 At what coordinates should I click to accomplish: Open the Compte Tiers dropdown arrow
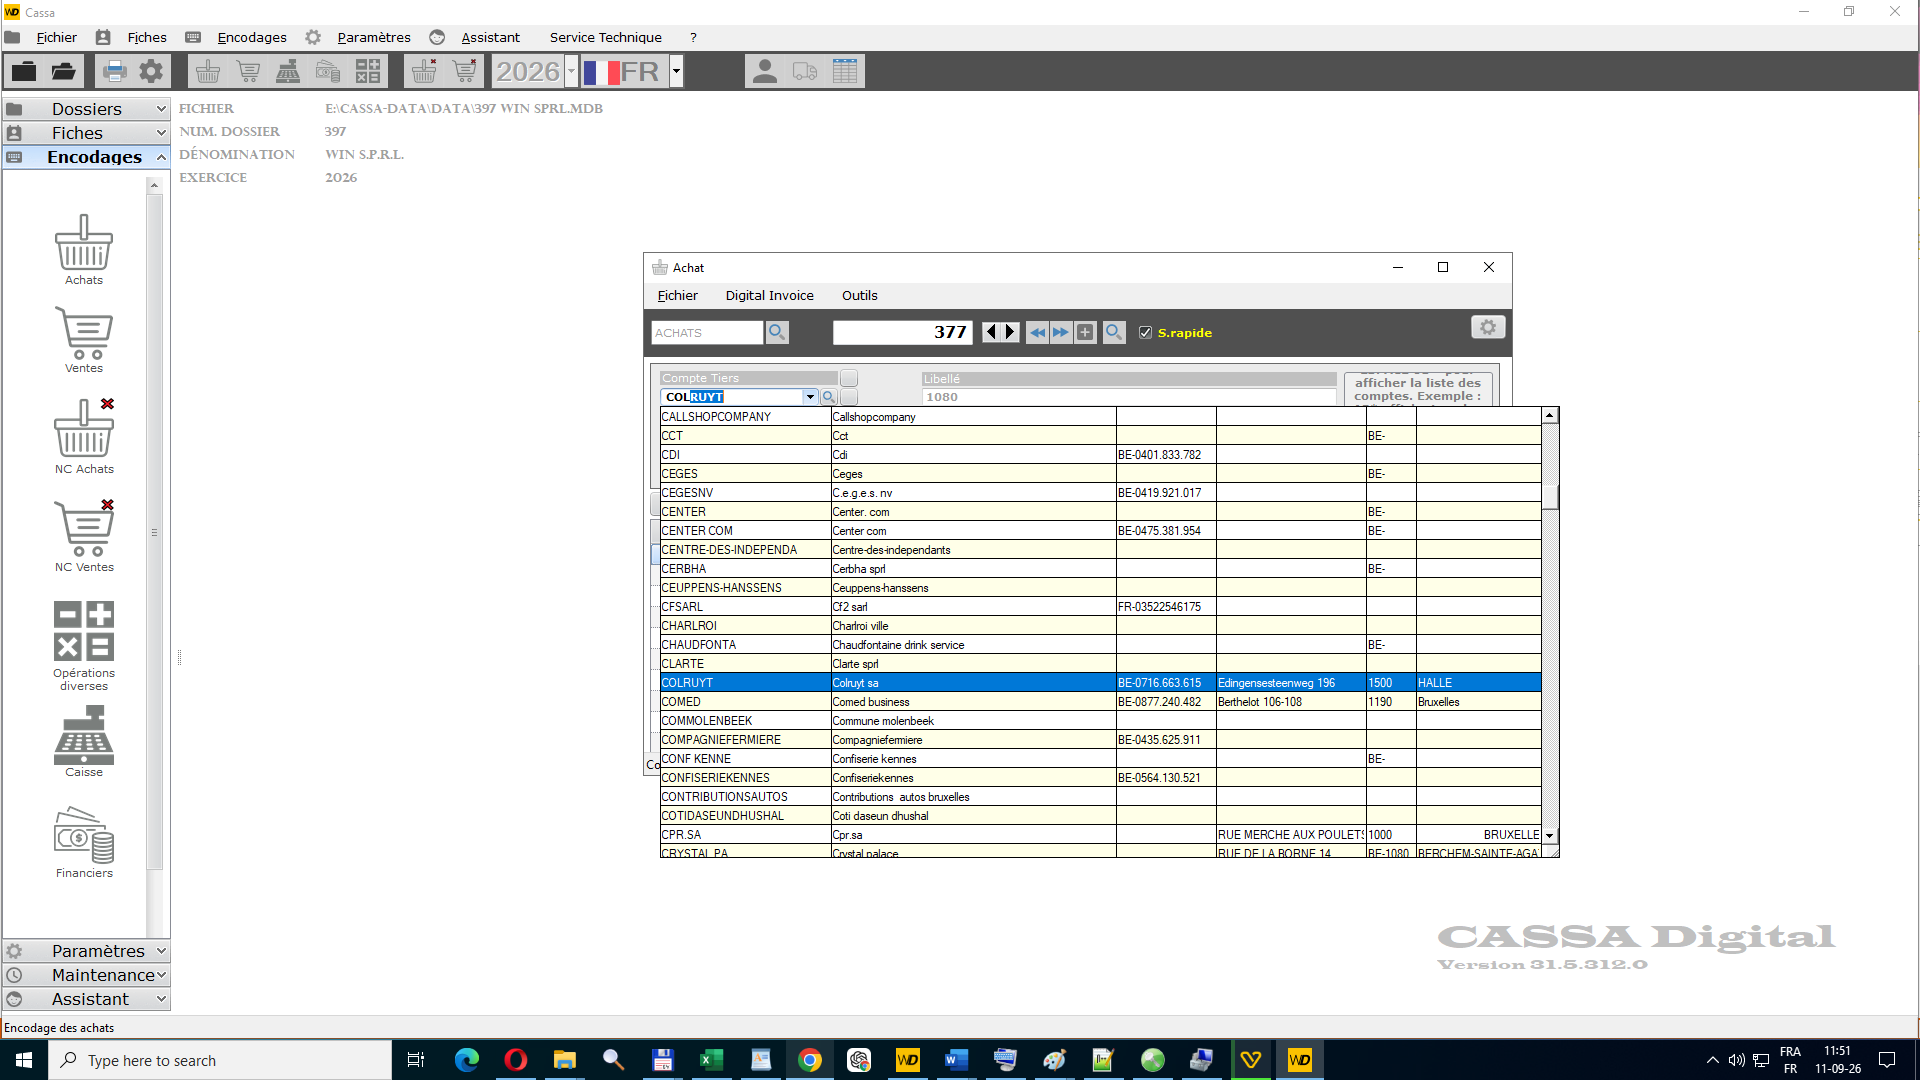tap(810, 397)
